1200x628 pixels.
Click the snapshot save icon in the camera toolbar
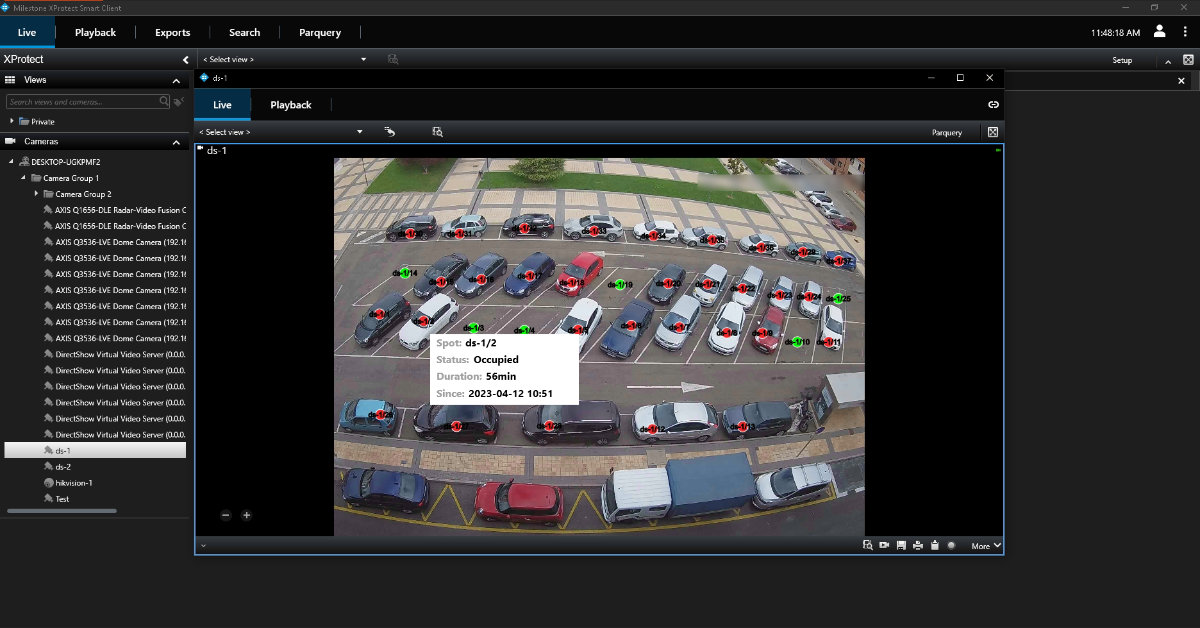click(x=901, y=545)
